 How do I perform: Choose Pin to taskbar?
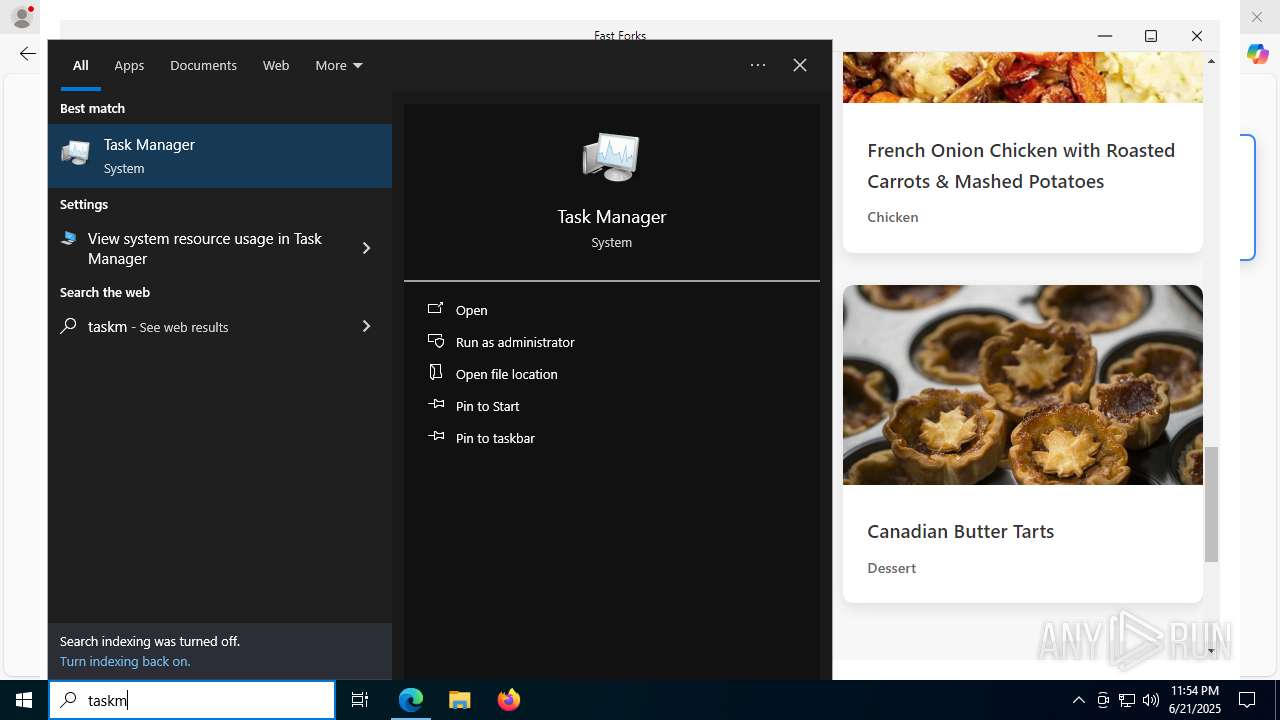pyautogui.click(x=495, y=438)
